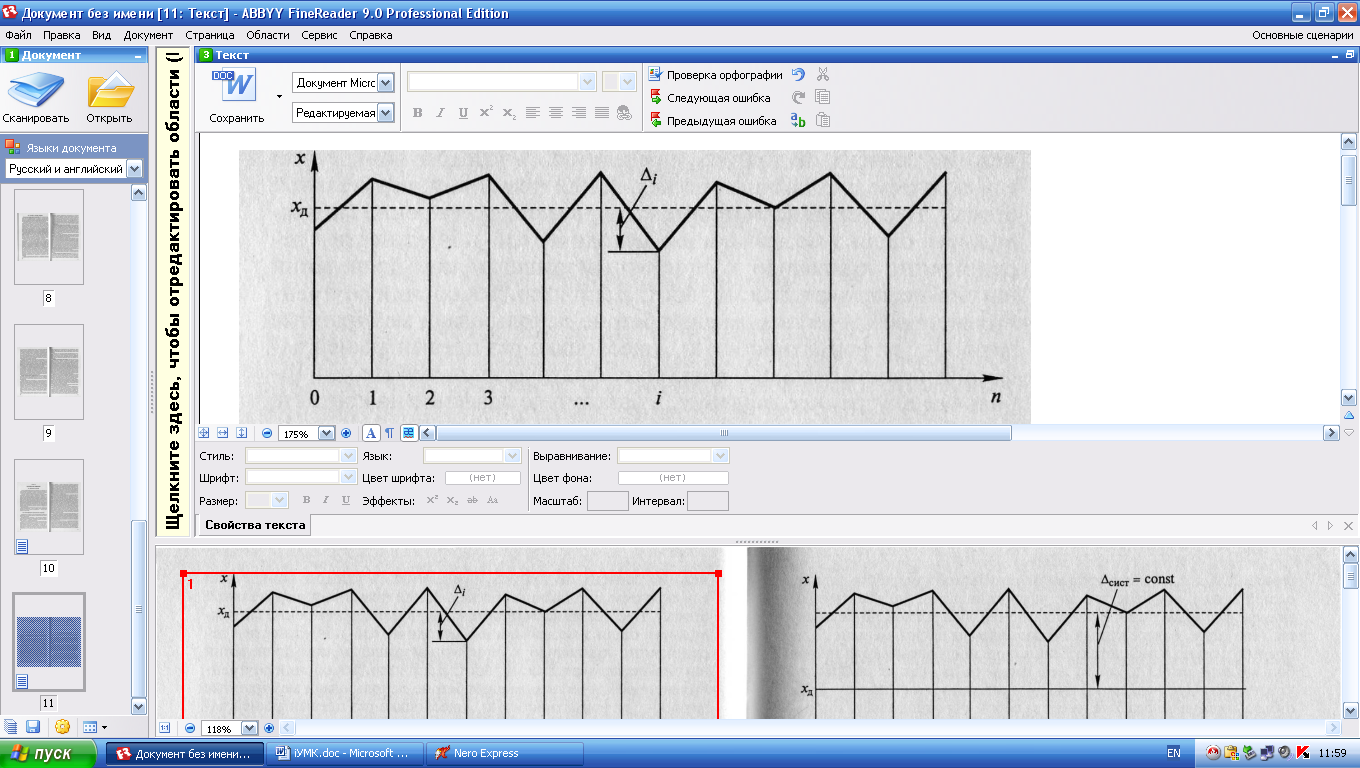Image resolution: width=1360 pixels, height=768 pixels.
Task: Toggle non-printing paragraph marks ¶ button
Action: tap(389, 433)
